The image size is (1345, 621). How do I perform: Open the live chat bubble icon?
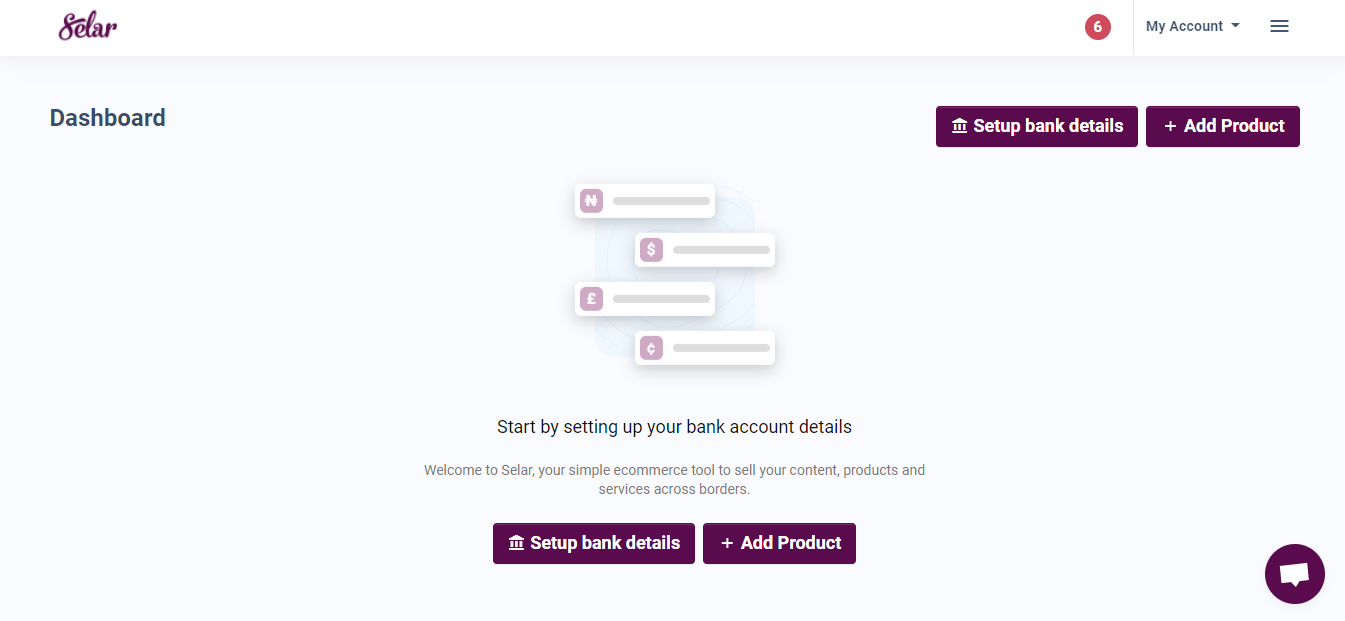tap(1295, 574)
